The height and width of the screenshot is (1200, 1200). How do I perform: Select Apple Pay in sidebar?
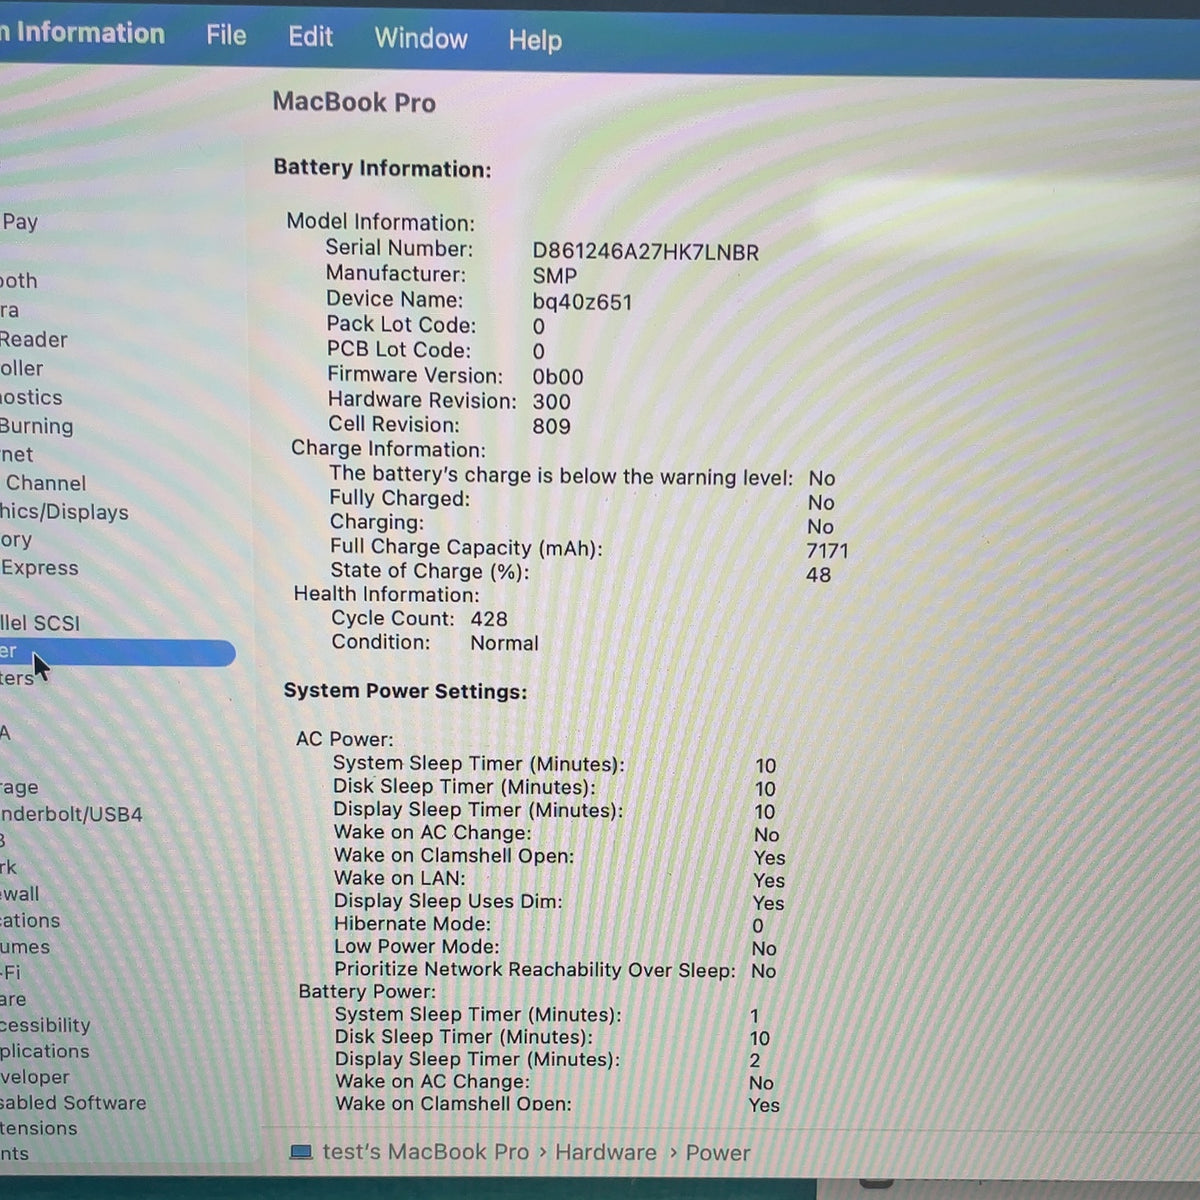[x=19, y=222]
